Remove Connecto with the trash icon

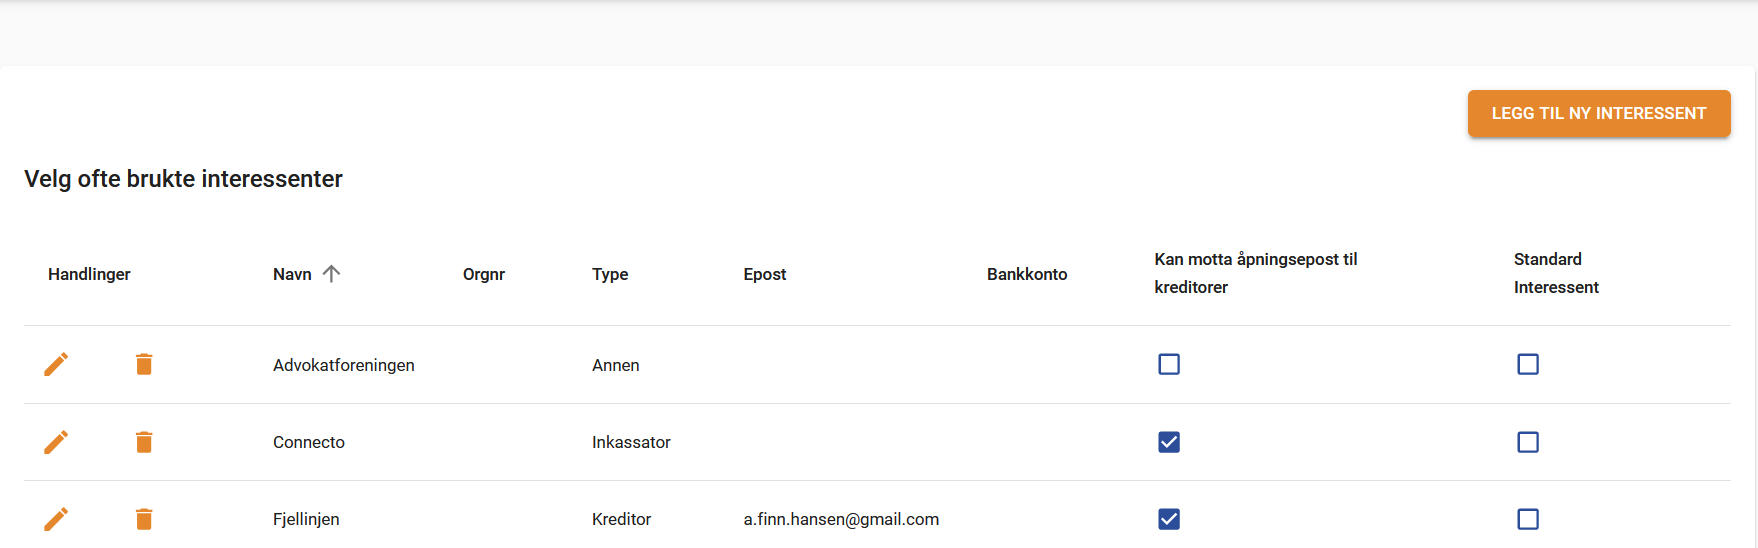(144, 442)
